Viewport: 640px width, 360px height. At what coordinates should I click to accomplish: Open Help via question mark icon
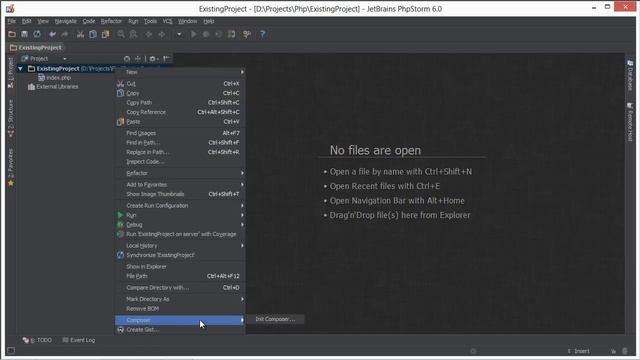click(262, 34)
